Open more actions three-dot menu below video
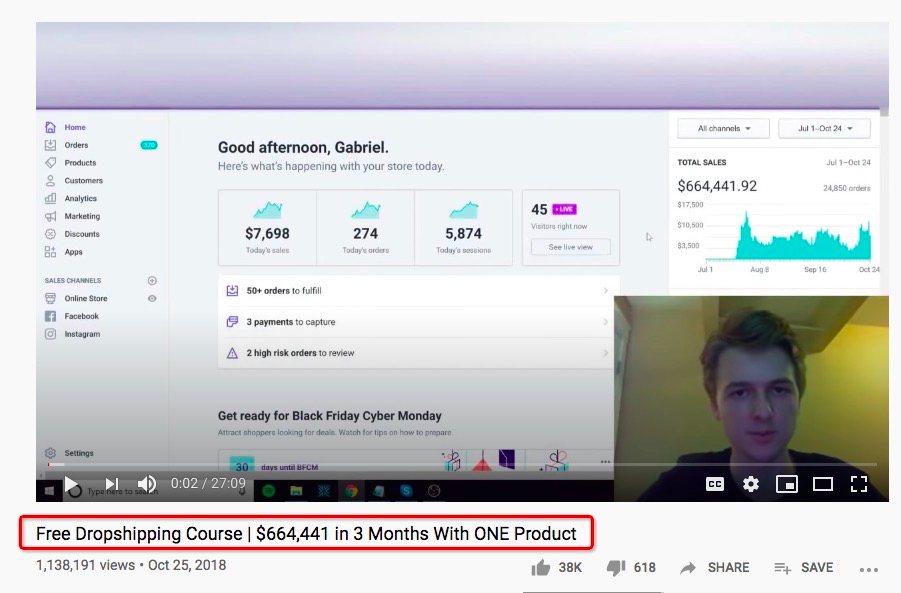This screenshot has width=901, height=593. click(869, 569)
